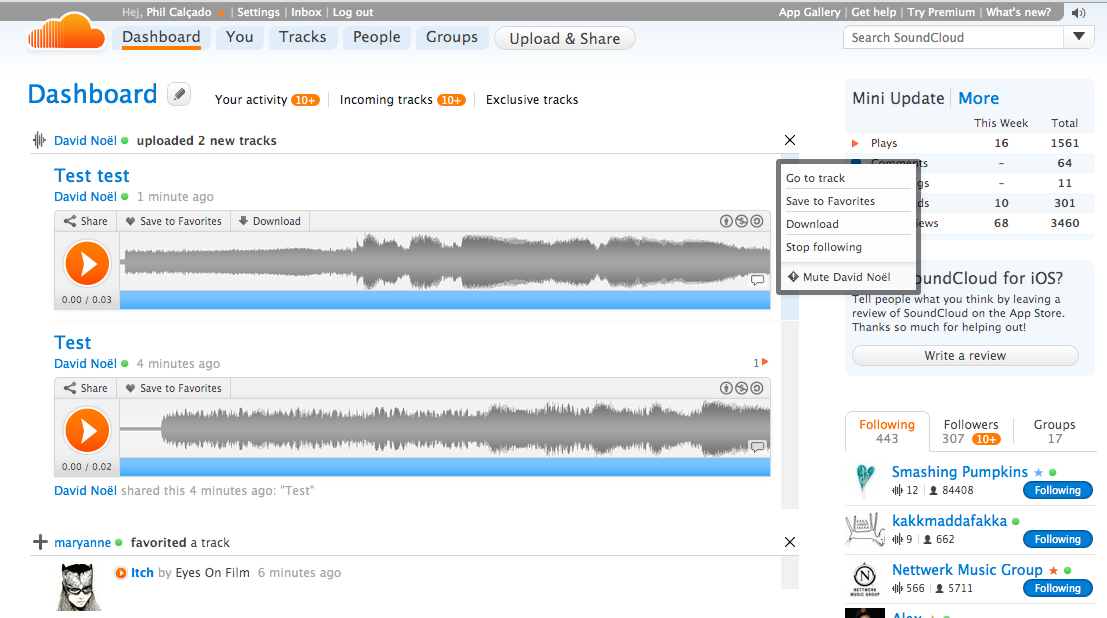Image resolution: width=1107 pixels, height=618 pixels.
Task: Seek within the "Test" track waveform
Action: point(445,429)
